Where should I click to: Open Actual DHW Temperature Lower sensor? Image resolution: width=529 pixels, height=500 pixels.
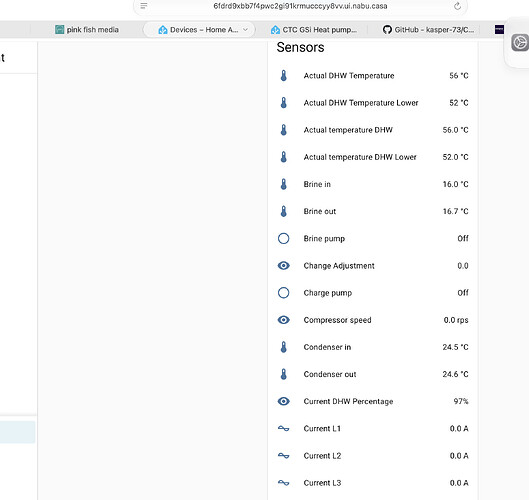(373, 103)
